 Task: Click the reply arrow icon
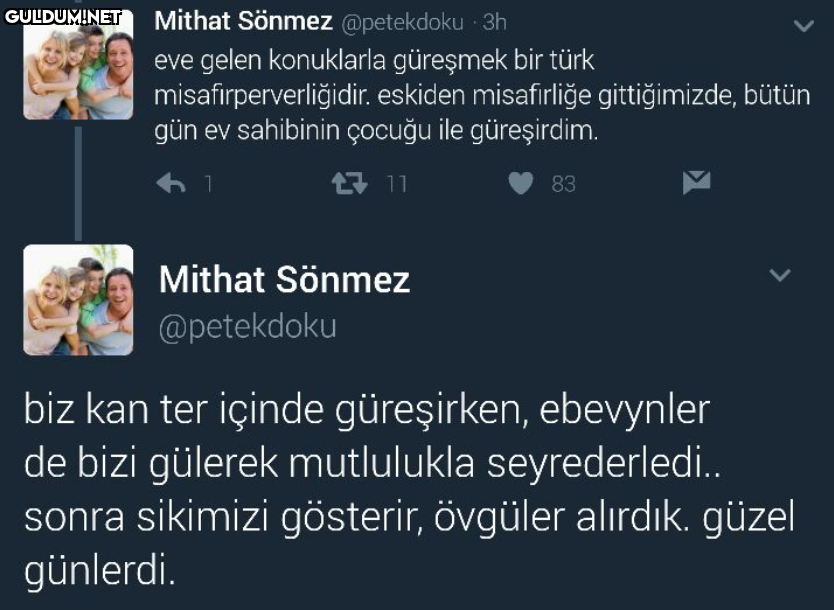pos(171,184)
